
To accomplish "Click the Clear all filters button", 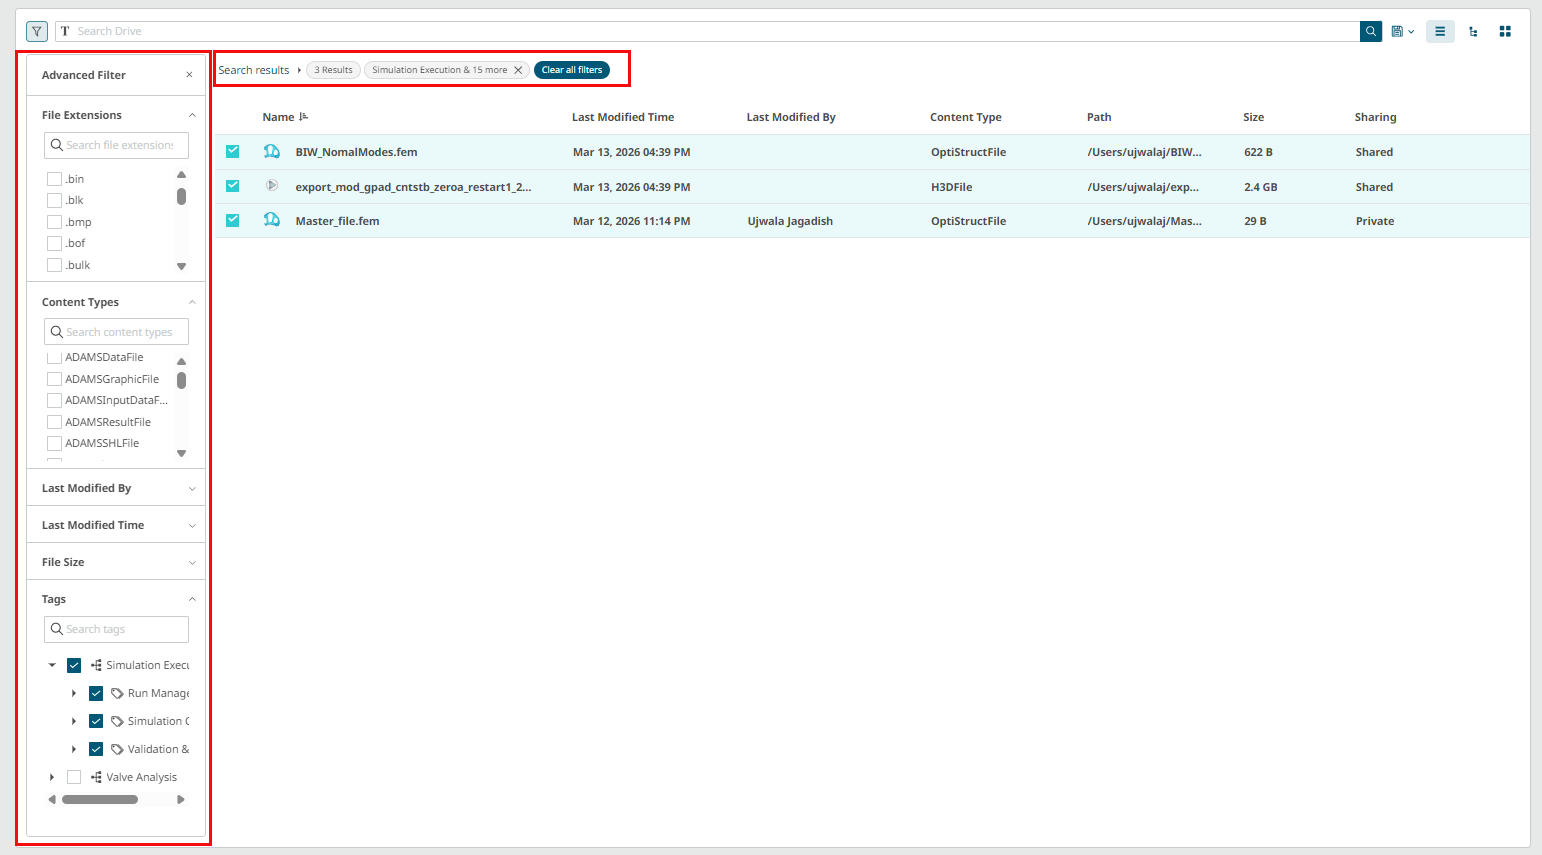I will pos(572,70).
